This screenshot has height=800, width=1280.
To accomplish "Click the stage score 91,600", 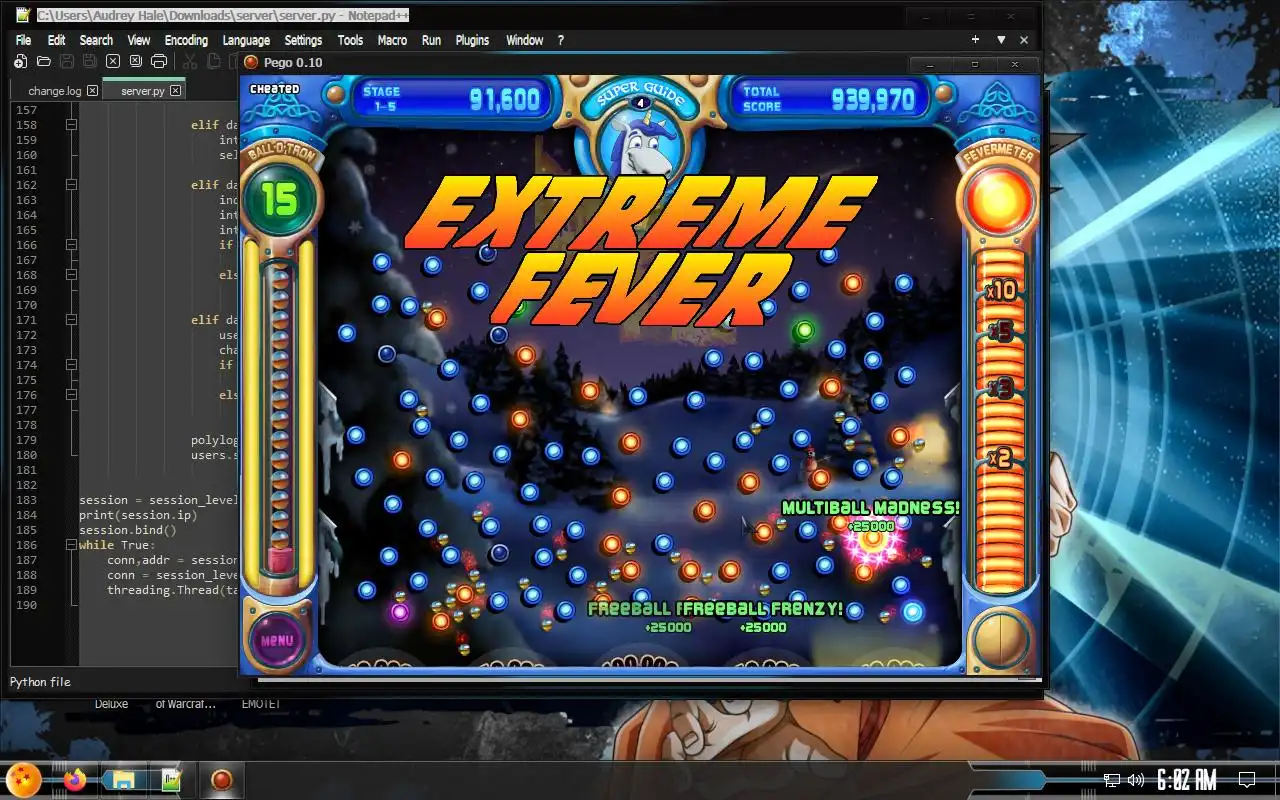I will (504, 99).
